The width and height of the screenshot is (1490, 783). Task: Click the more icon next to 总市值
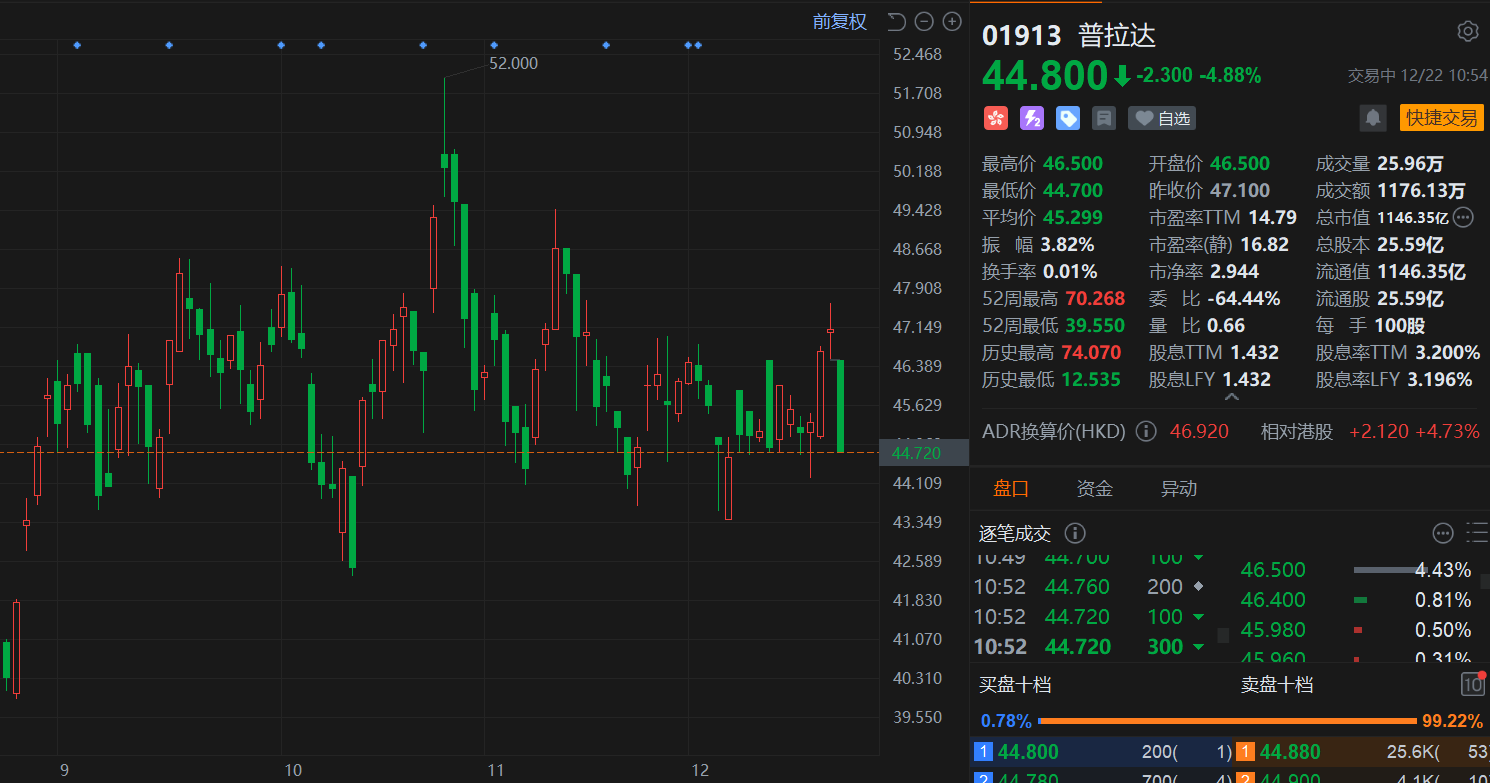1463,217
